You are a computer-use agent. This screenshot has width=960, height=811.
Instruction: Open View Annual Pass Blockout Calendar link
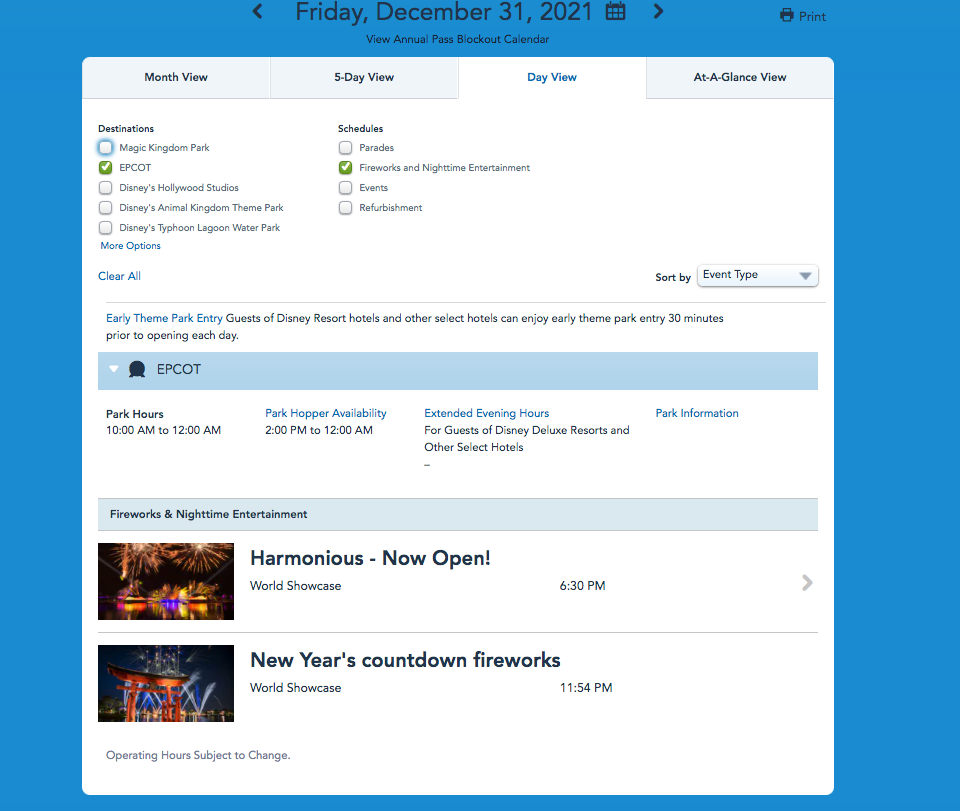point(458,40)
